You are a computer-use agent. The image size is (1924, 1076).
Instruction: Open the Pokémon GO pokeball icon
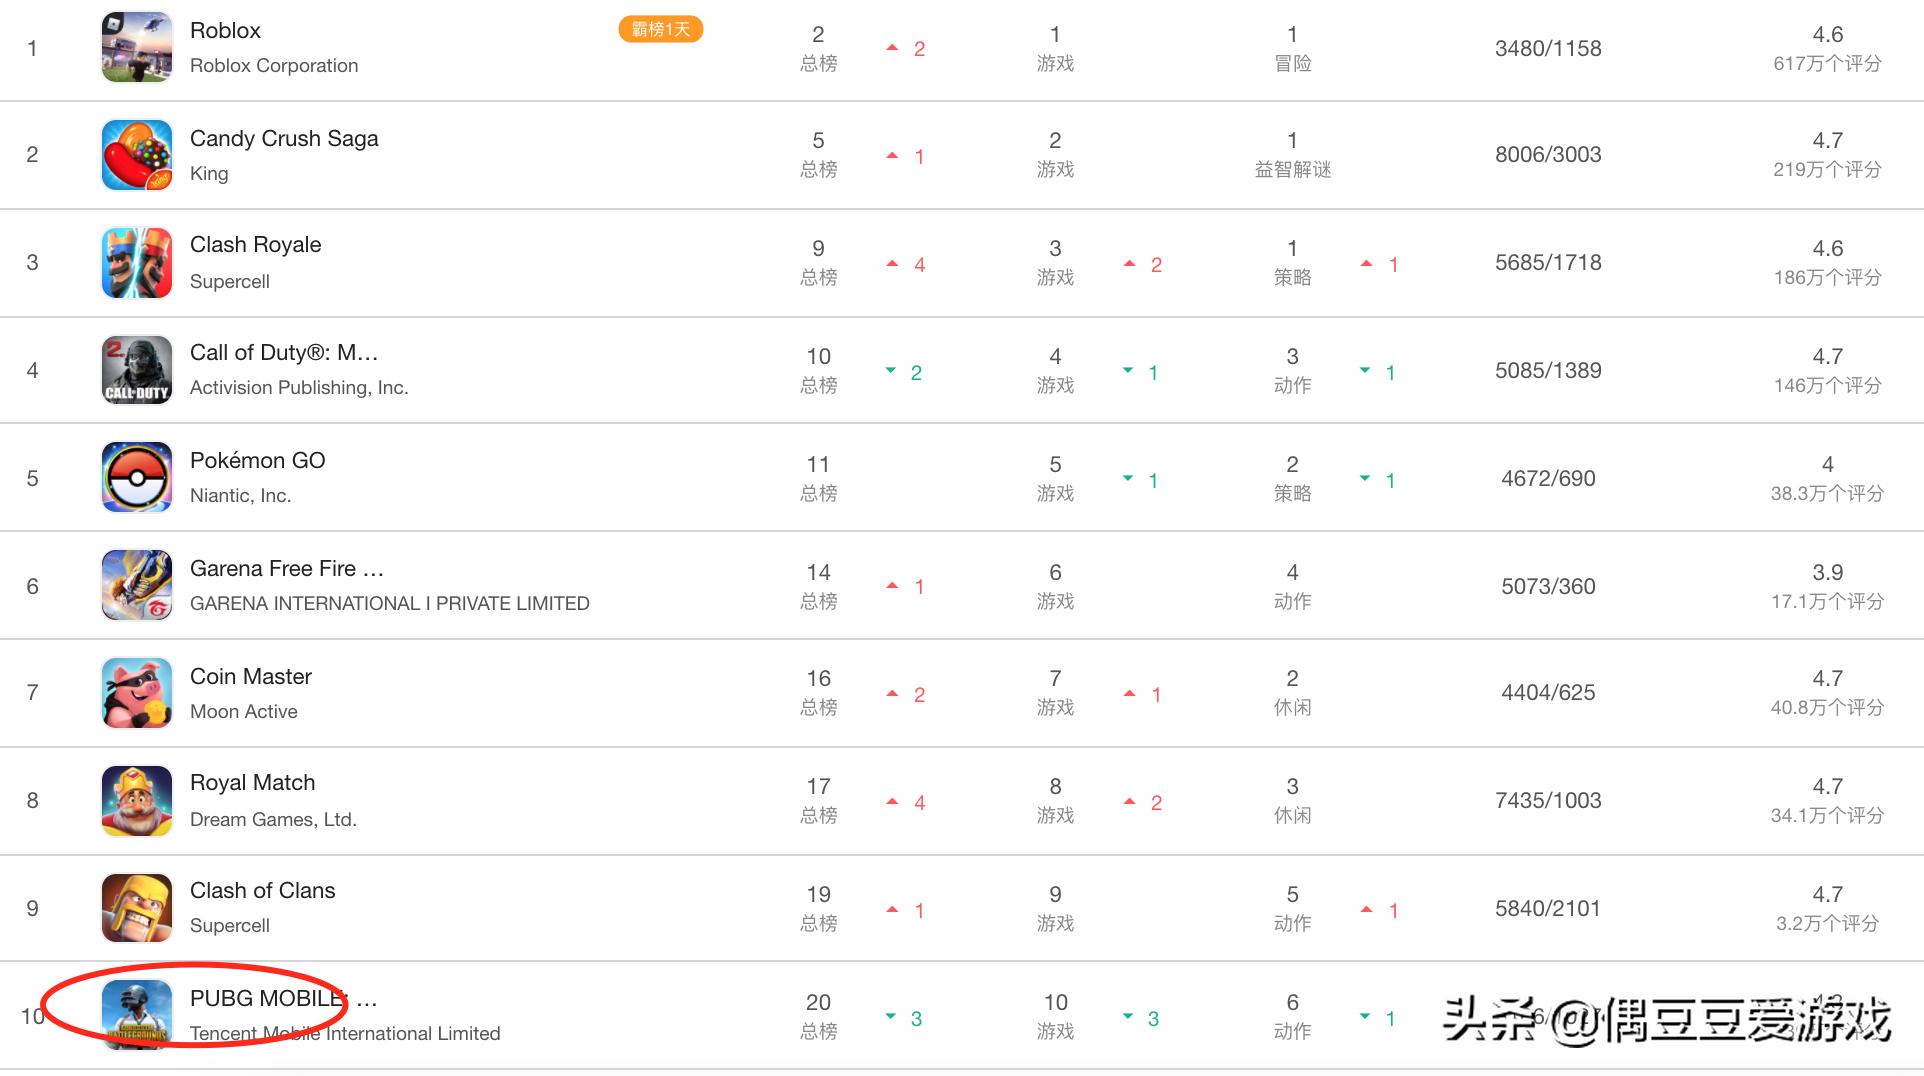[137, 478]
